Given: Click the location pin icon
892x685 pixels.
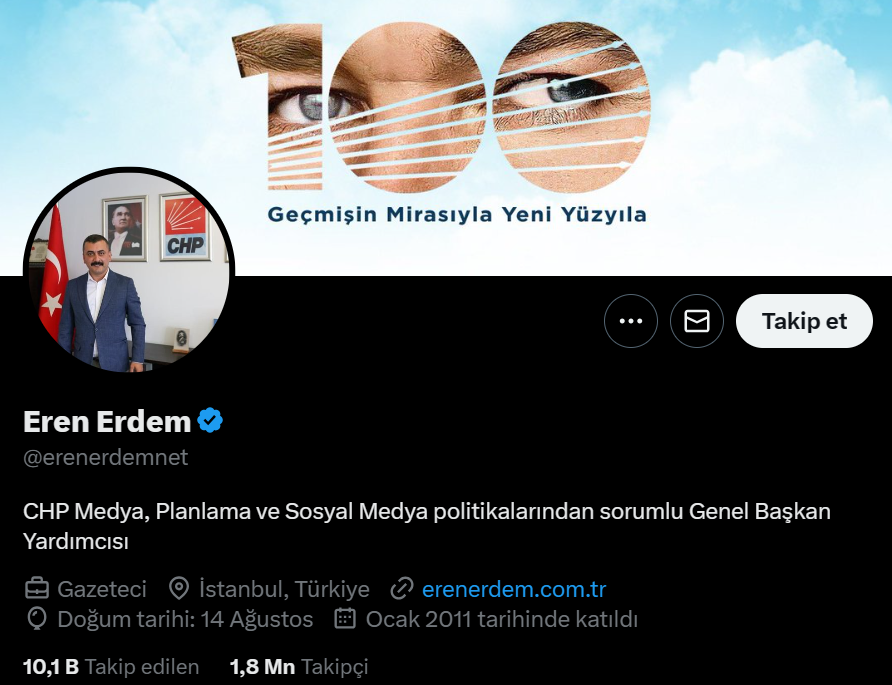Looking at the screenshot, I should coord(179,588).
